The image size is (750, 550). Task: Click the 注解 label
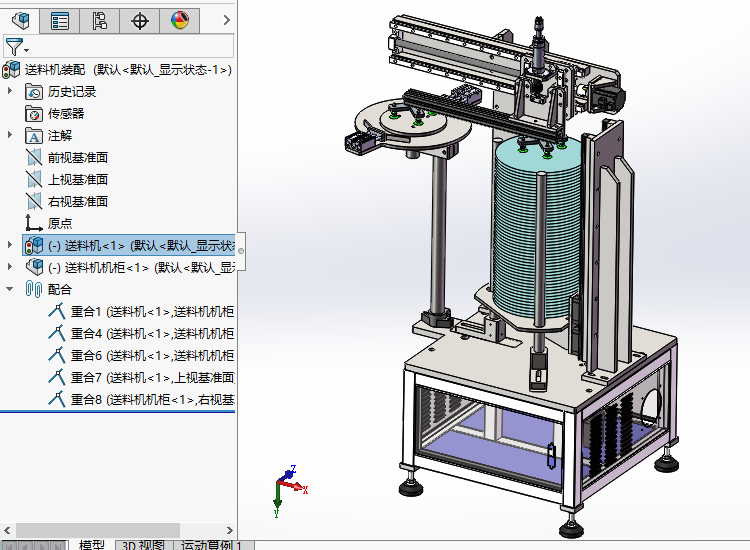[60, 135]
